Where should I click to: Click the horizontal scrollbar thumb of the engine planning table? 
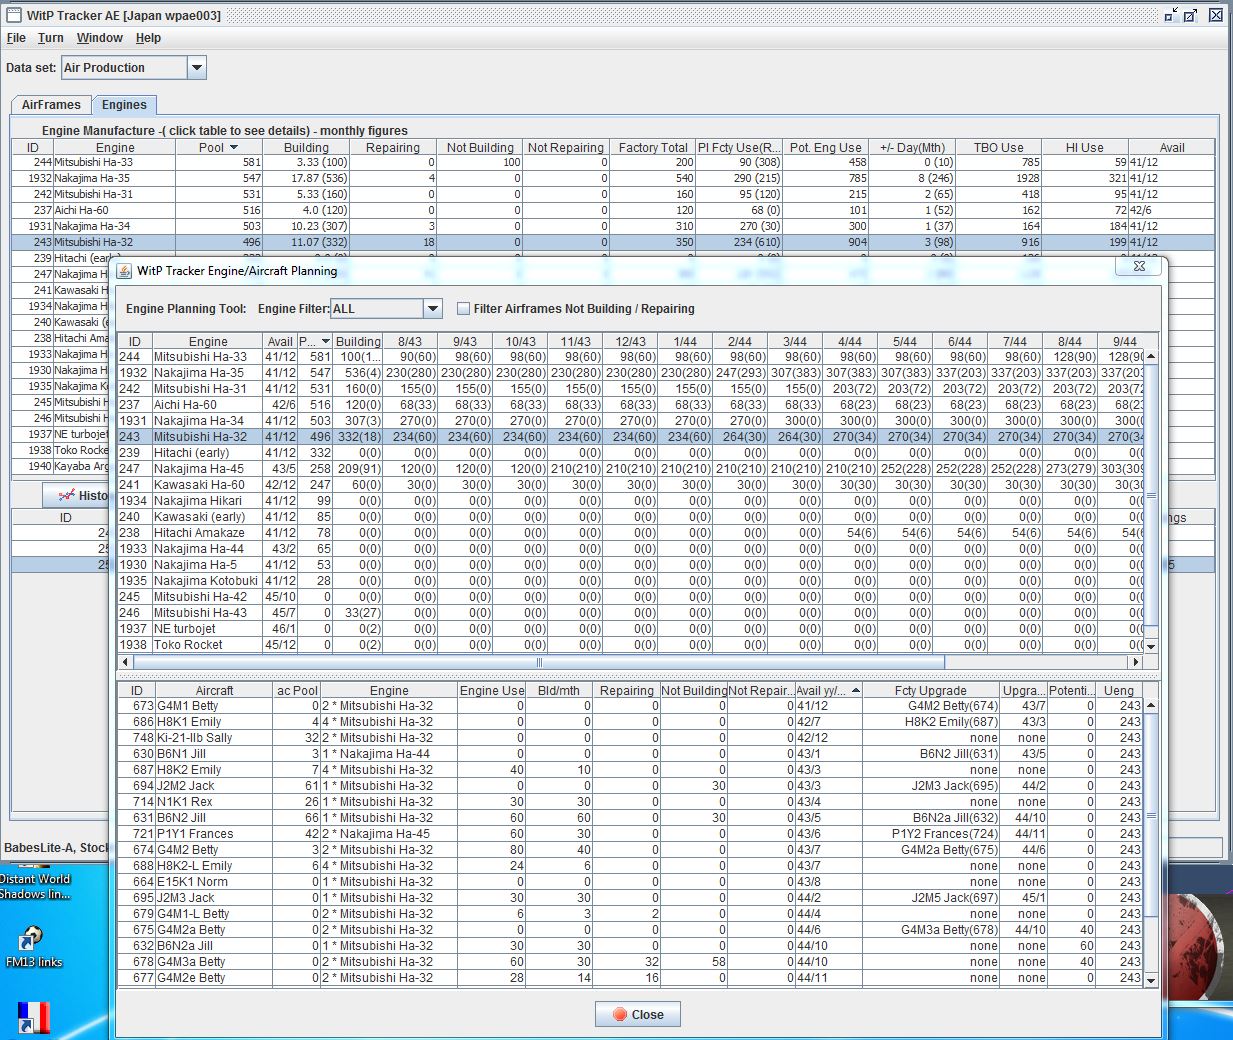[x=539, y=662]
